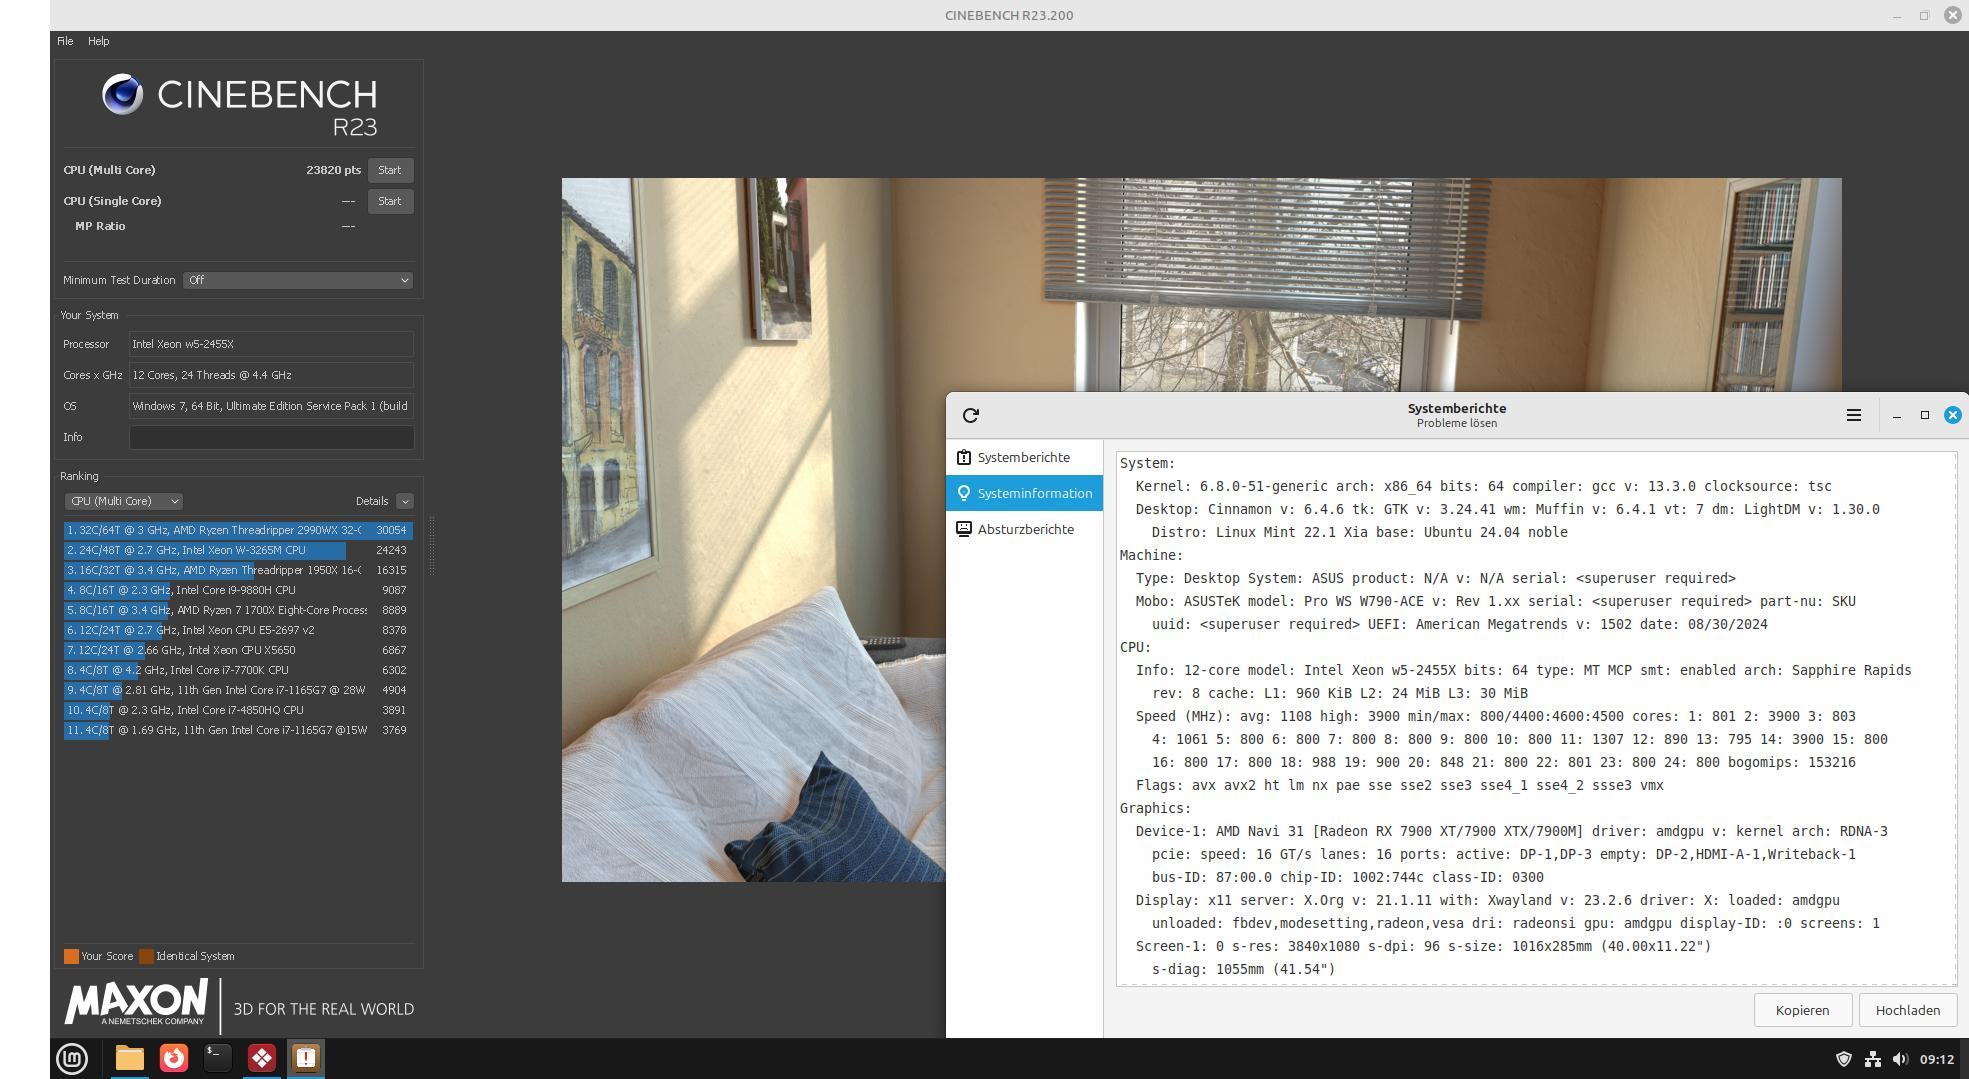The height and width of the screenshot is (1079, 1969).
Task: Click the OS field showing Windows 7
Action: [x=271, y=406]
